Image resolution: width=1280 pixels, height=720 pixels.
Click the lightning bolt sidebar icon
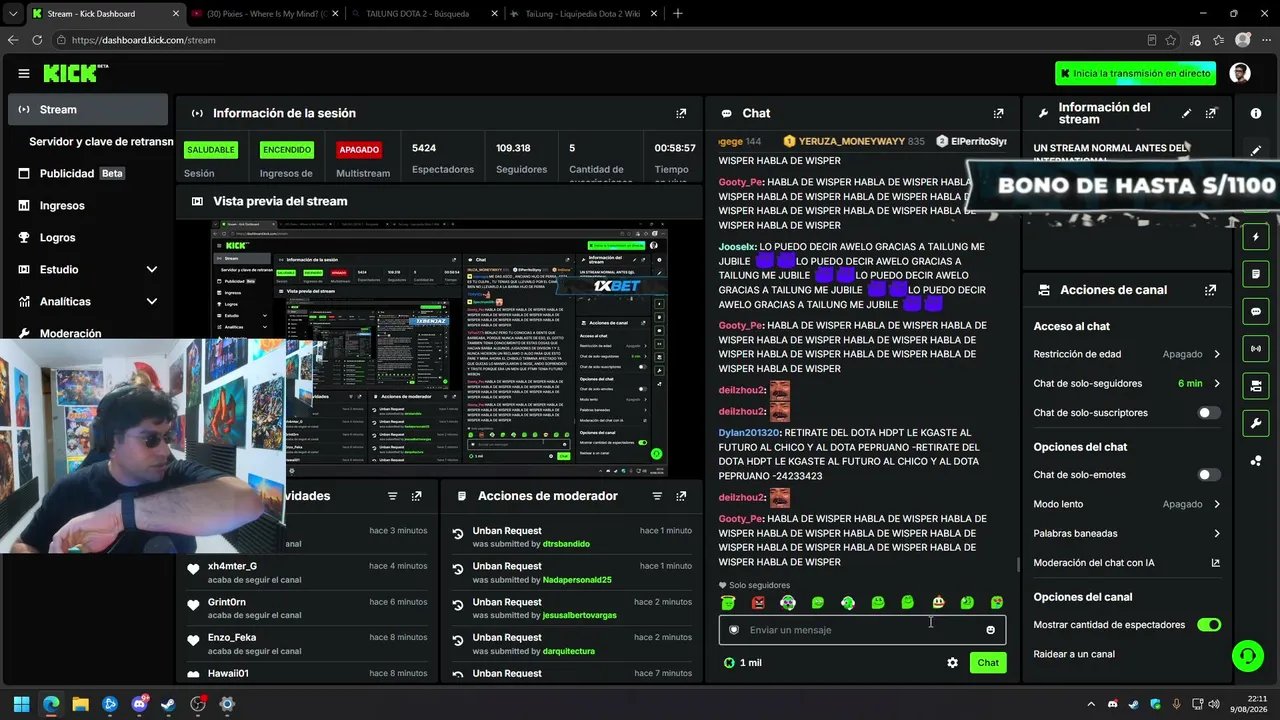(x=1256, y=237)
